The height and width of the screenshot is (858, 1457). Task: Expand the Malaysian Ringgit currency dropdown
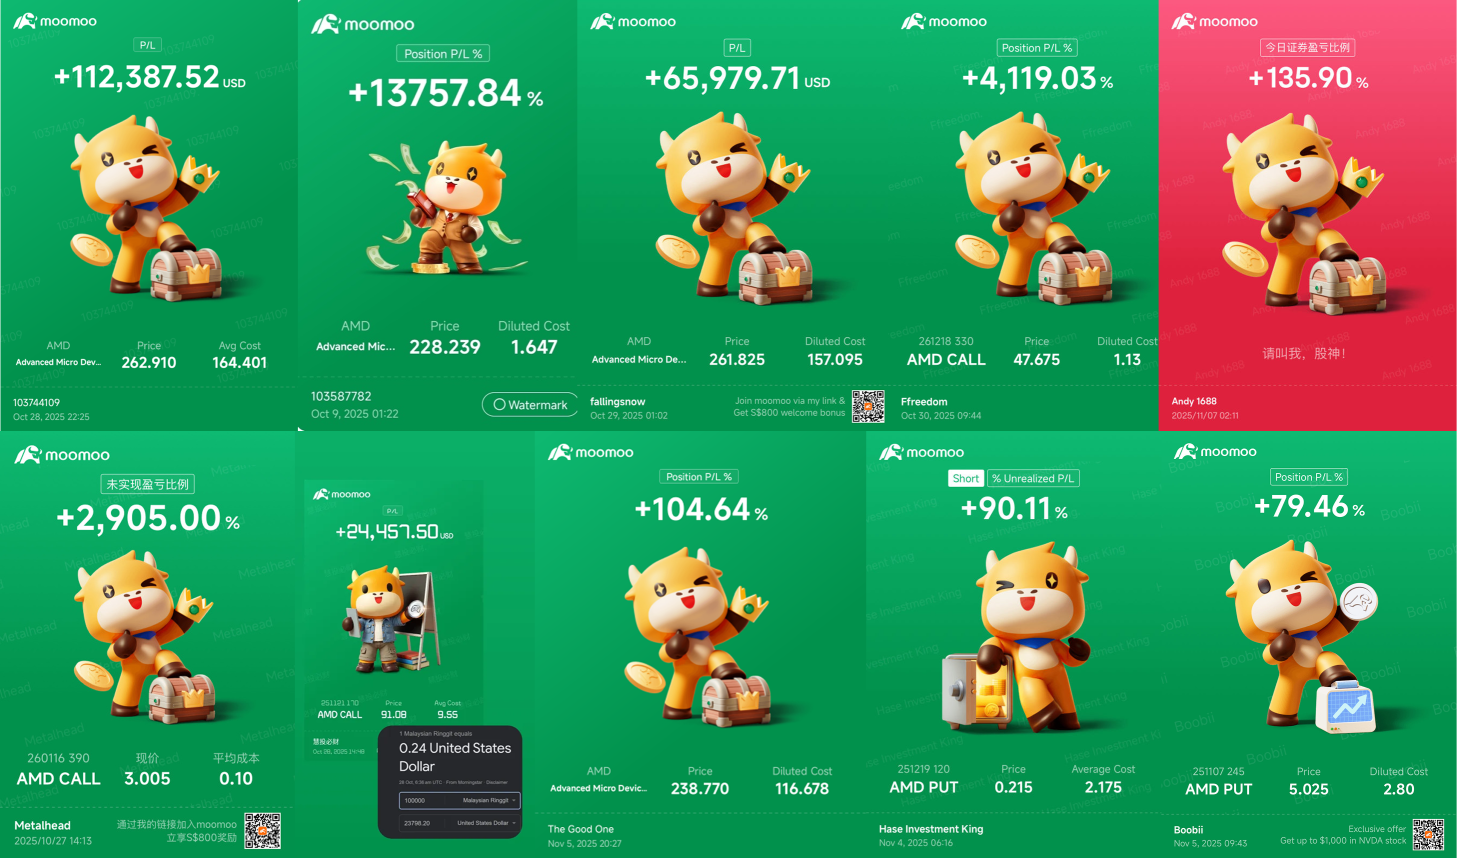[488, 800]
